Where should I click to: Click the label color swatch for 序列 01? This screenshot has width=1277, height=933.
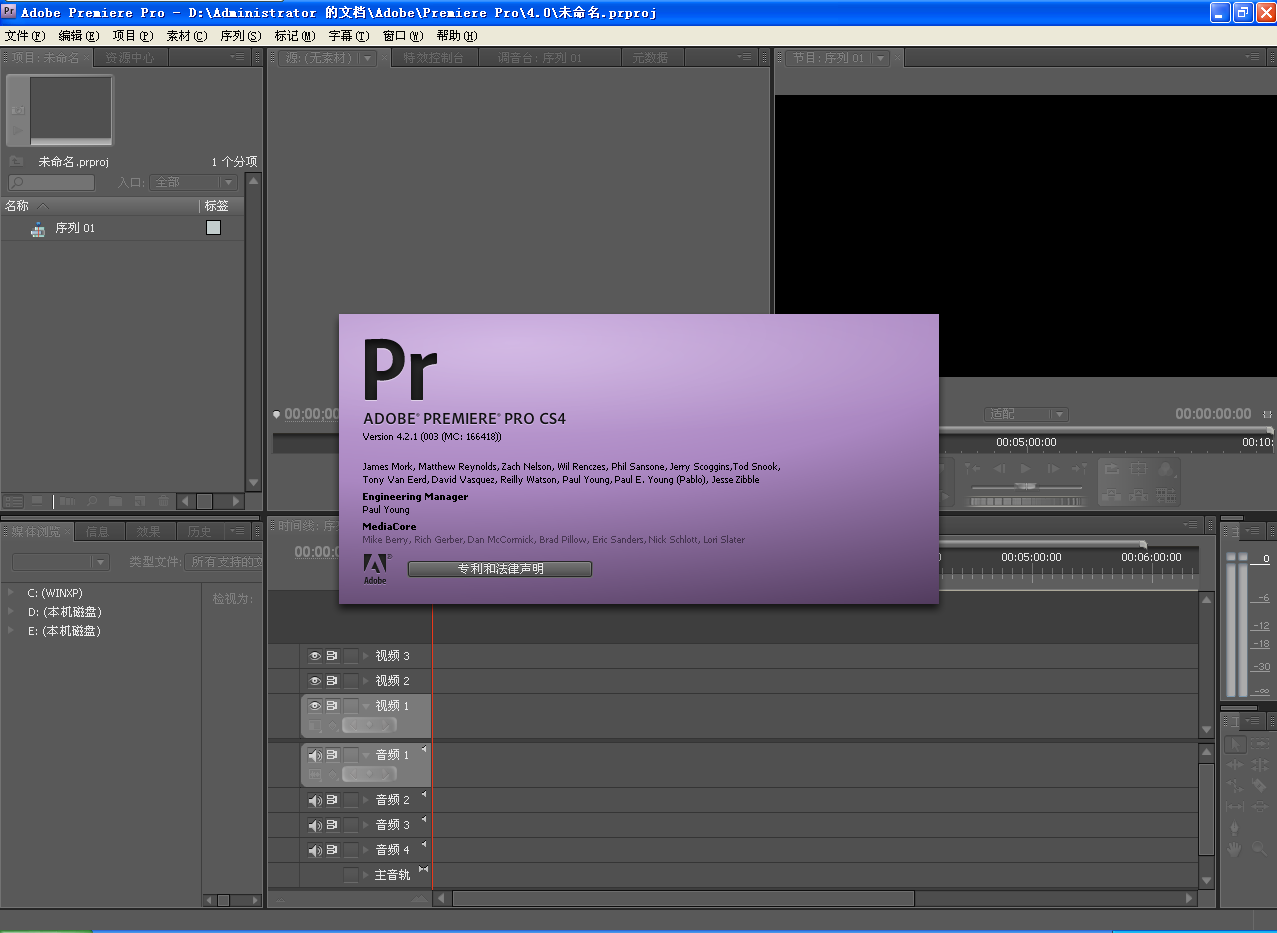click(x=213, y=228)
